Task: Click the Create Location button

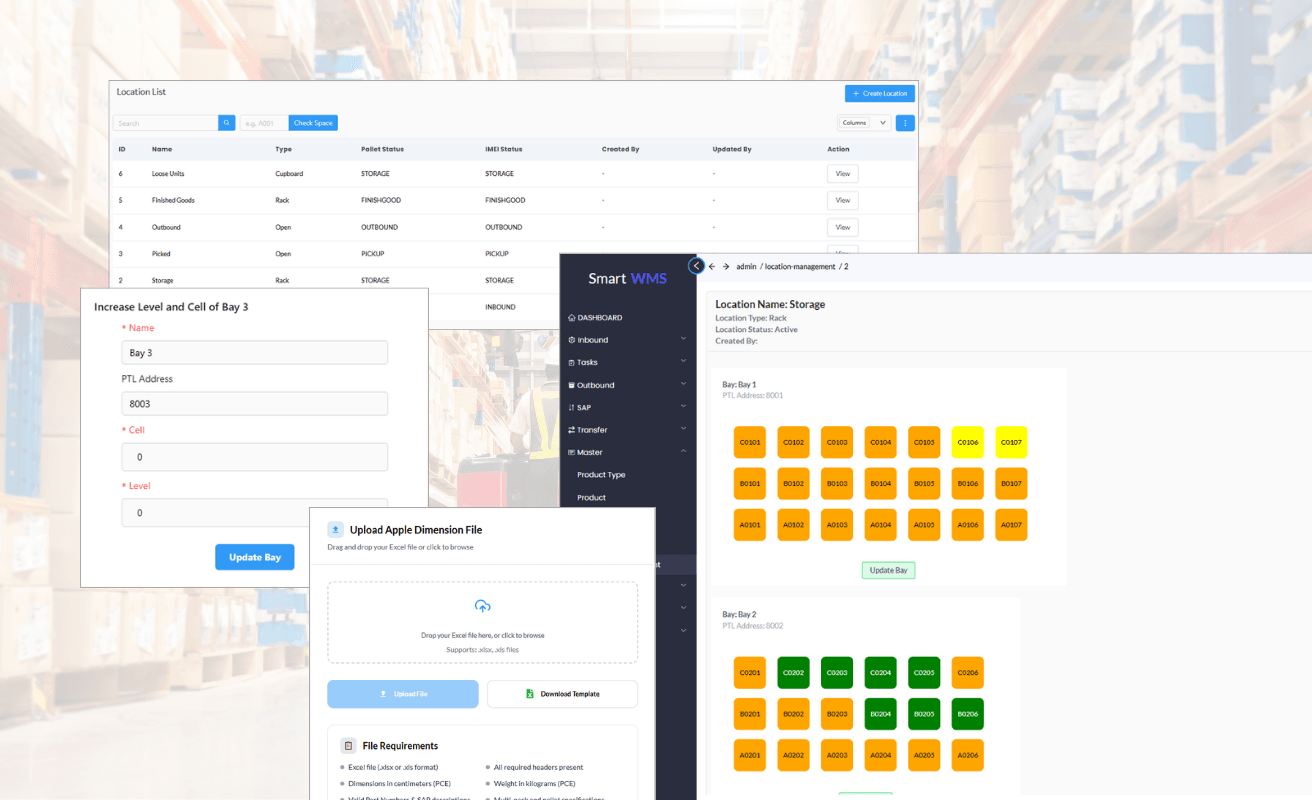Action: (x=879, y=93)
